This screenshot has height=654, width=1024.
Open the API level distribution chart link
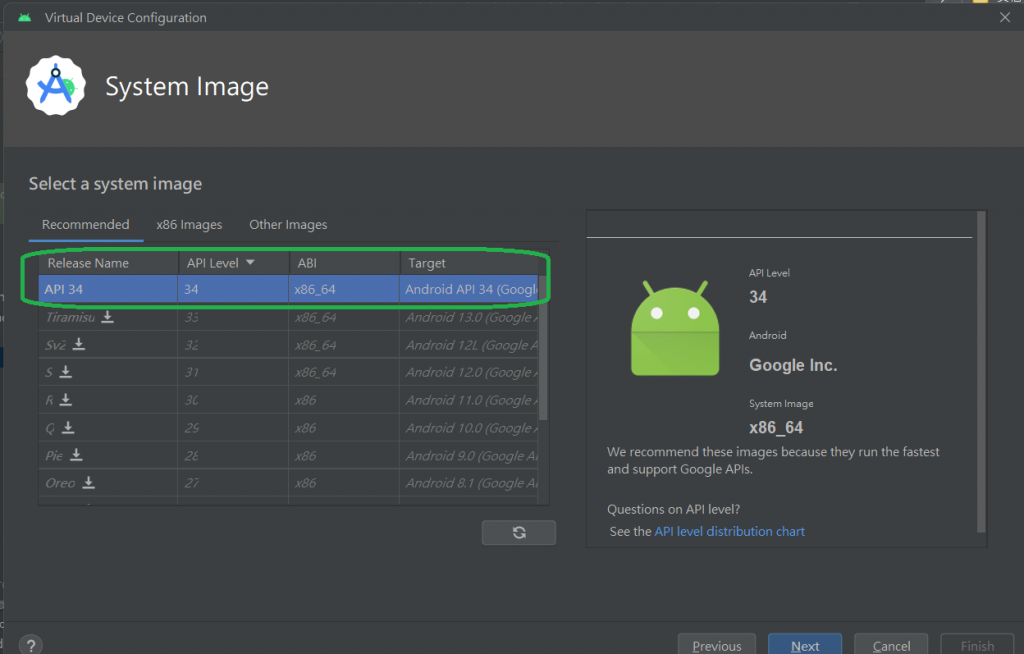click(x=729, y=531)
